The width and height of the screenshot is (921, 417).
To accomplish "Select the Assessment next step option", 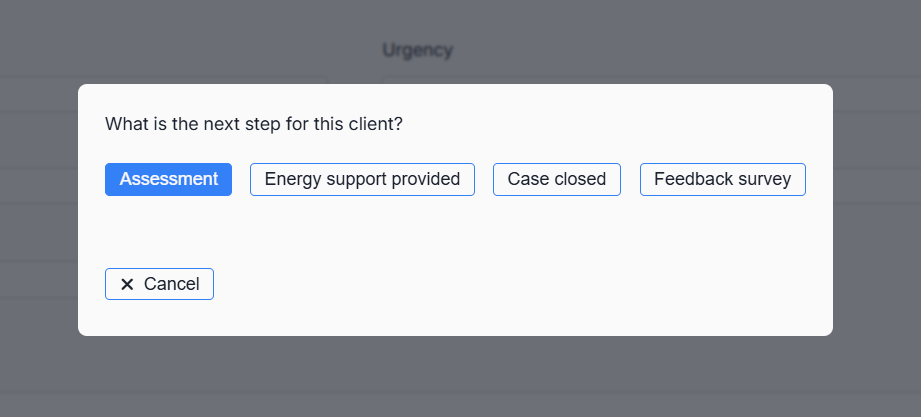I will 168,179.
